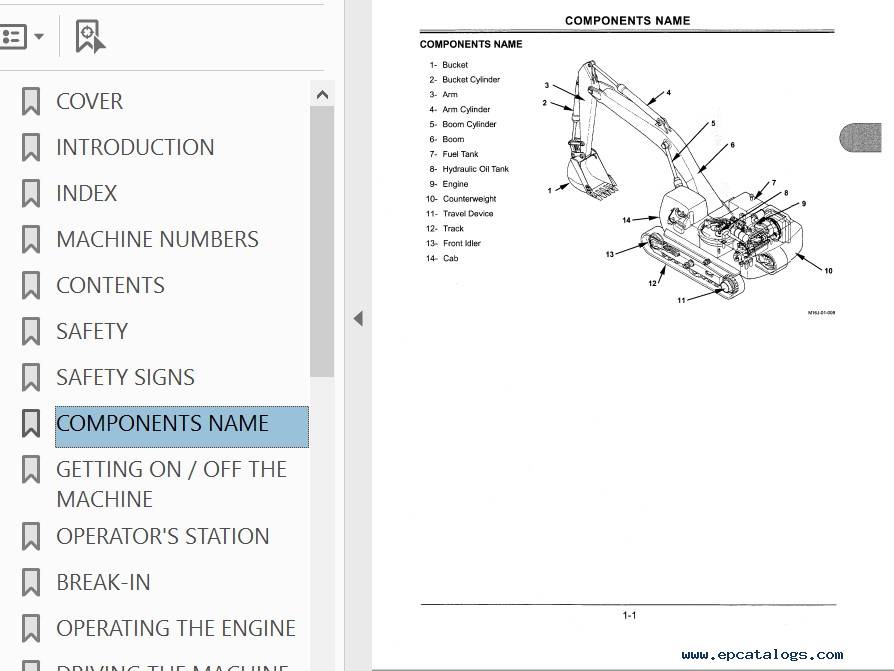Click the 'Boom Cylinder' legend entry
894x671 pixels.
469,124
